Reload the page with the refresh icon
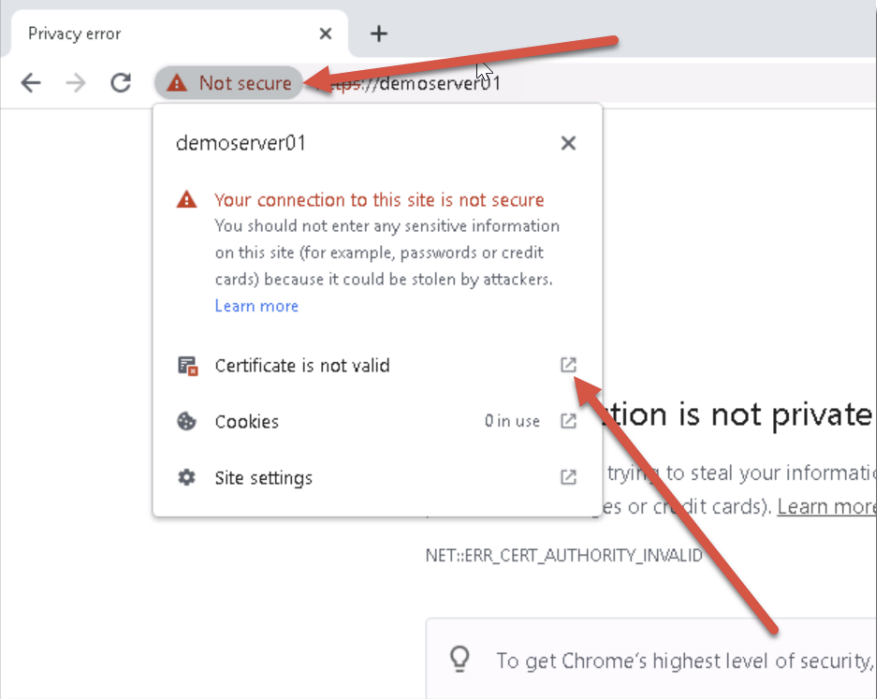 120,83
